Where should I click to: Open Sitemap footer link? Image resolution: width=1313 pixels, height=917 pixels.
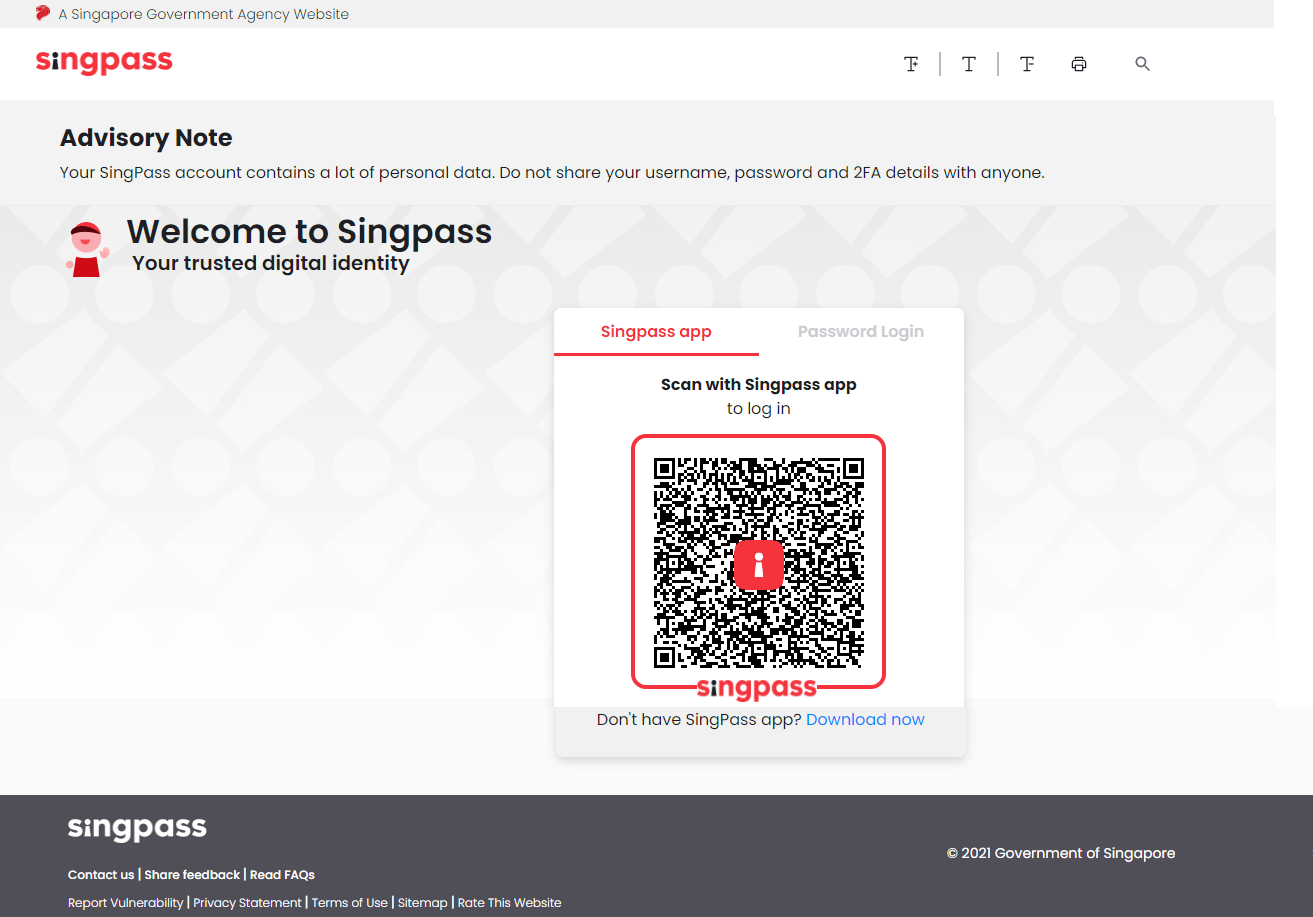(x=423, y=903)
